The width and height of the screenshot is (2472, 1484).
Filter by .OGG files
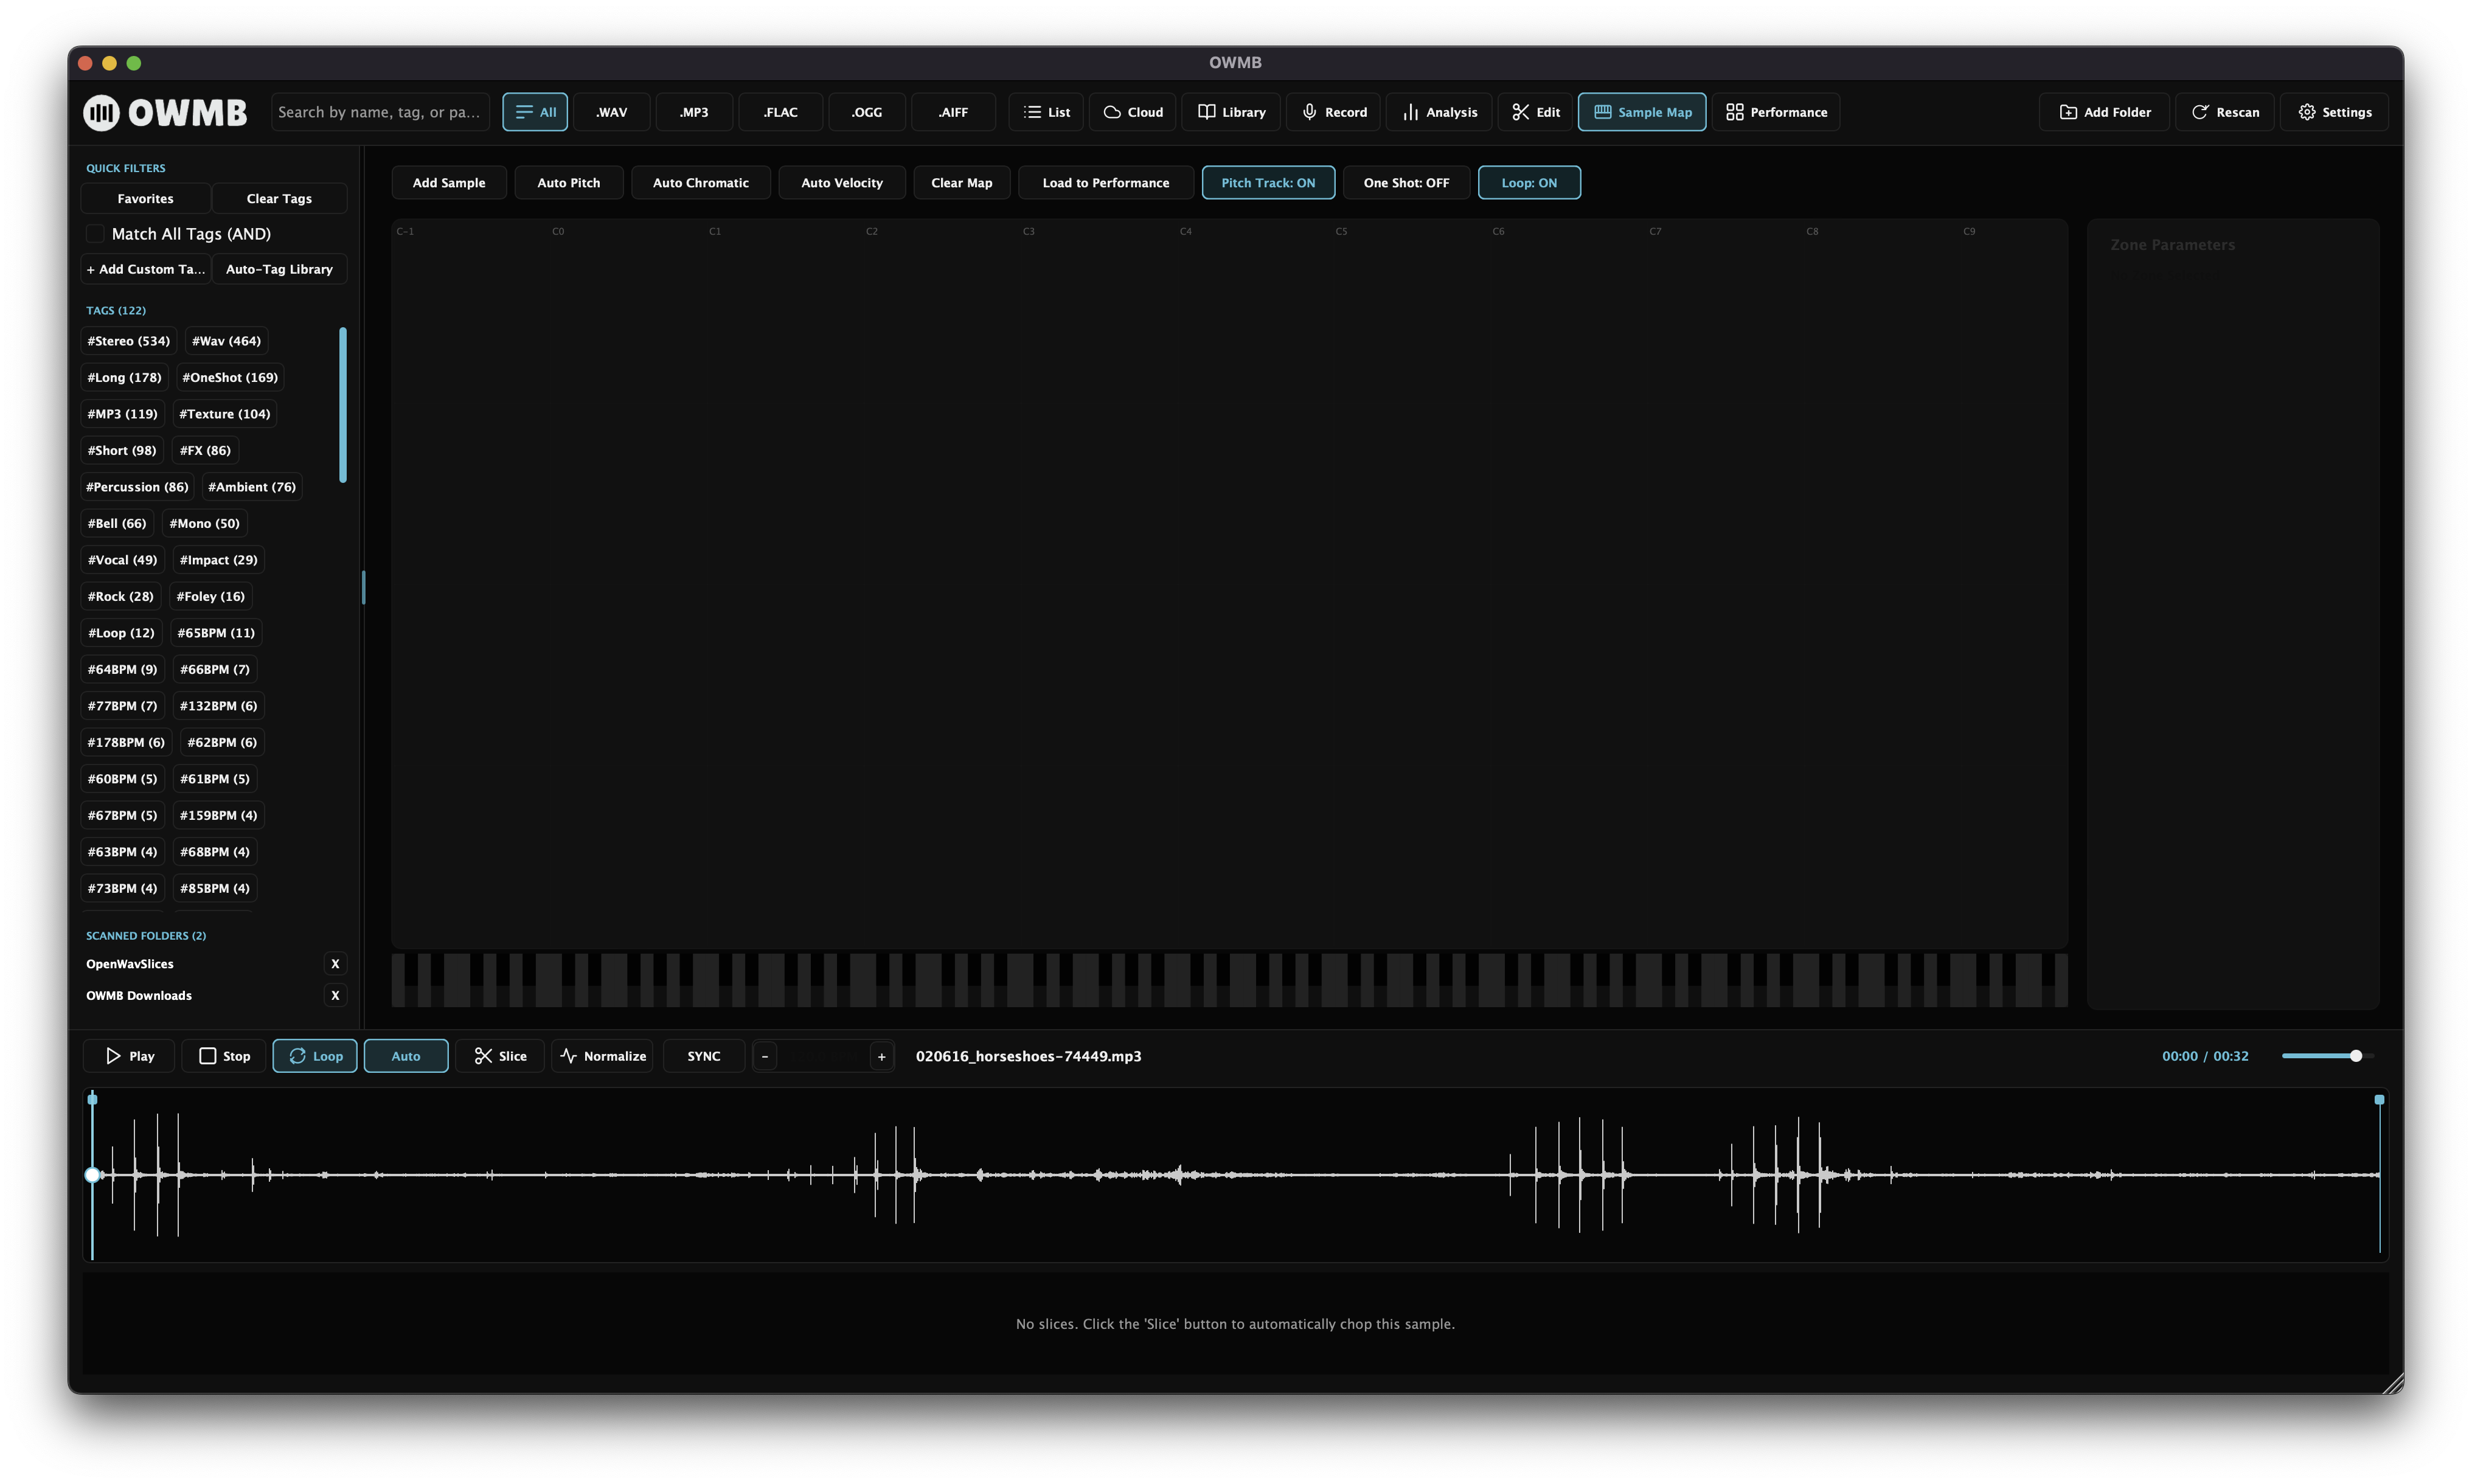867,112
